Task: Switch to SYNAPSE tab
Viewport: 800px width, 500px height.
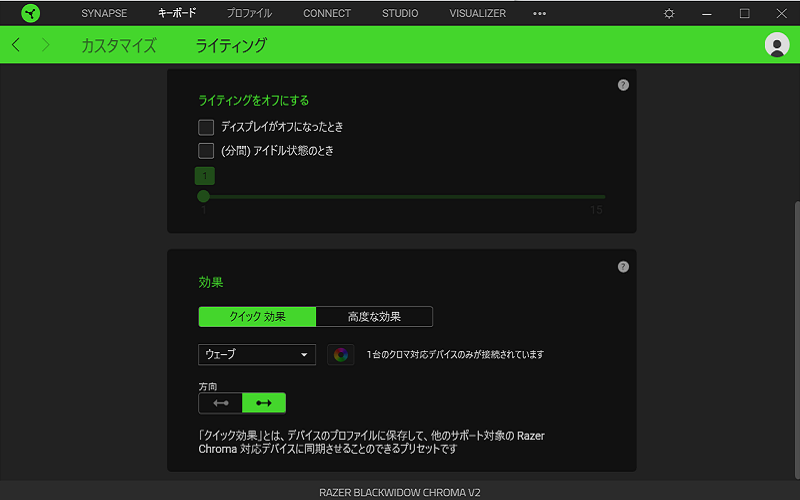Action: click(104, 13)
